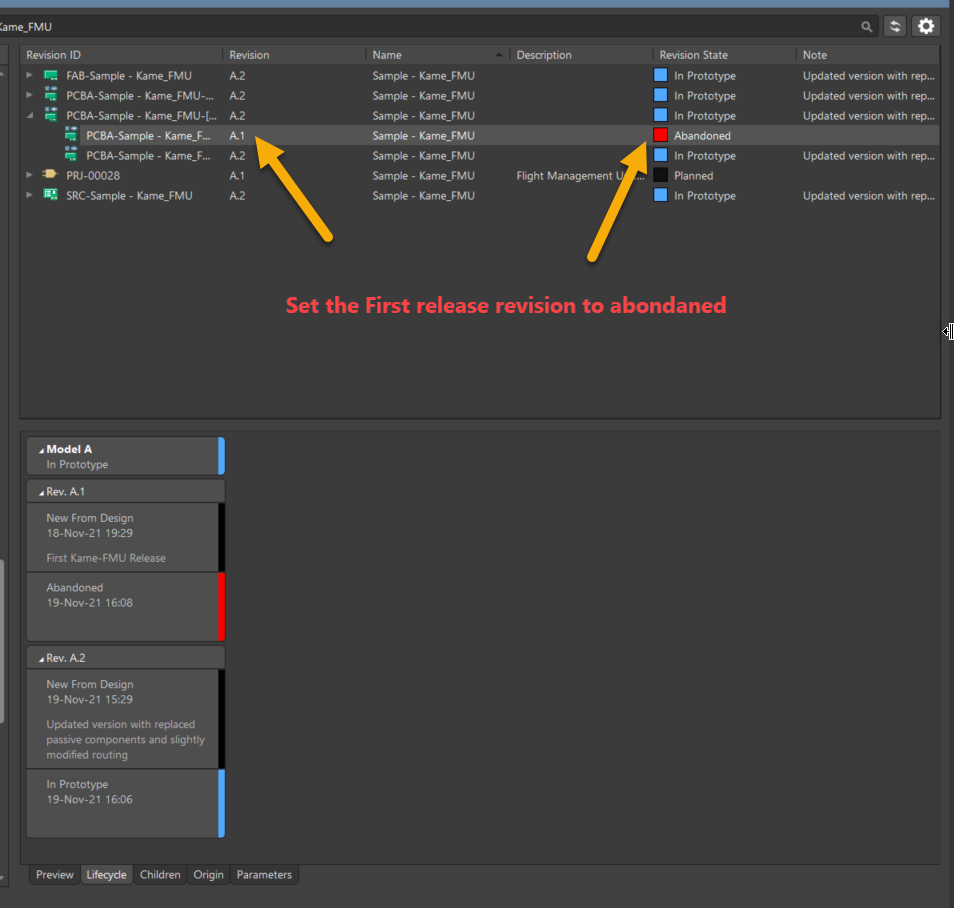Sort by the Revision State column header
Screen dimensions: 954x908
pos(724,55)
